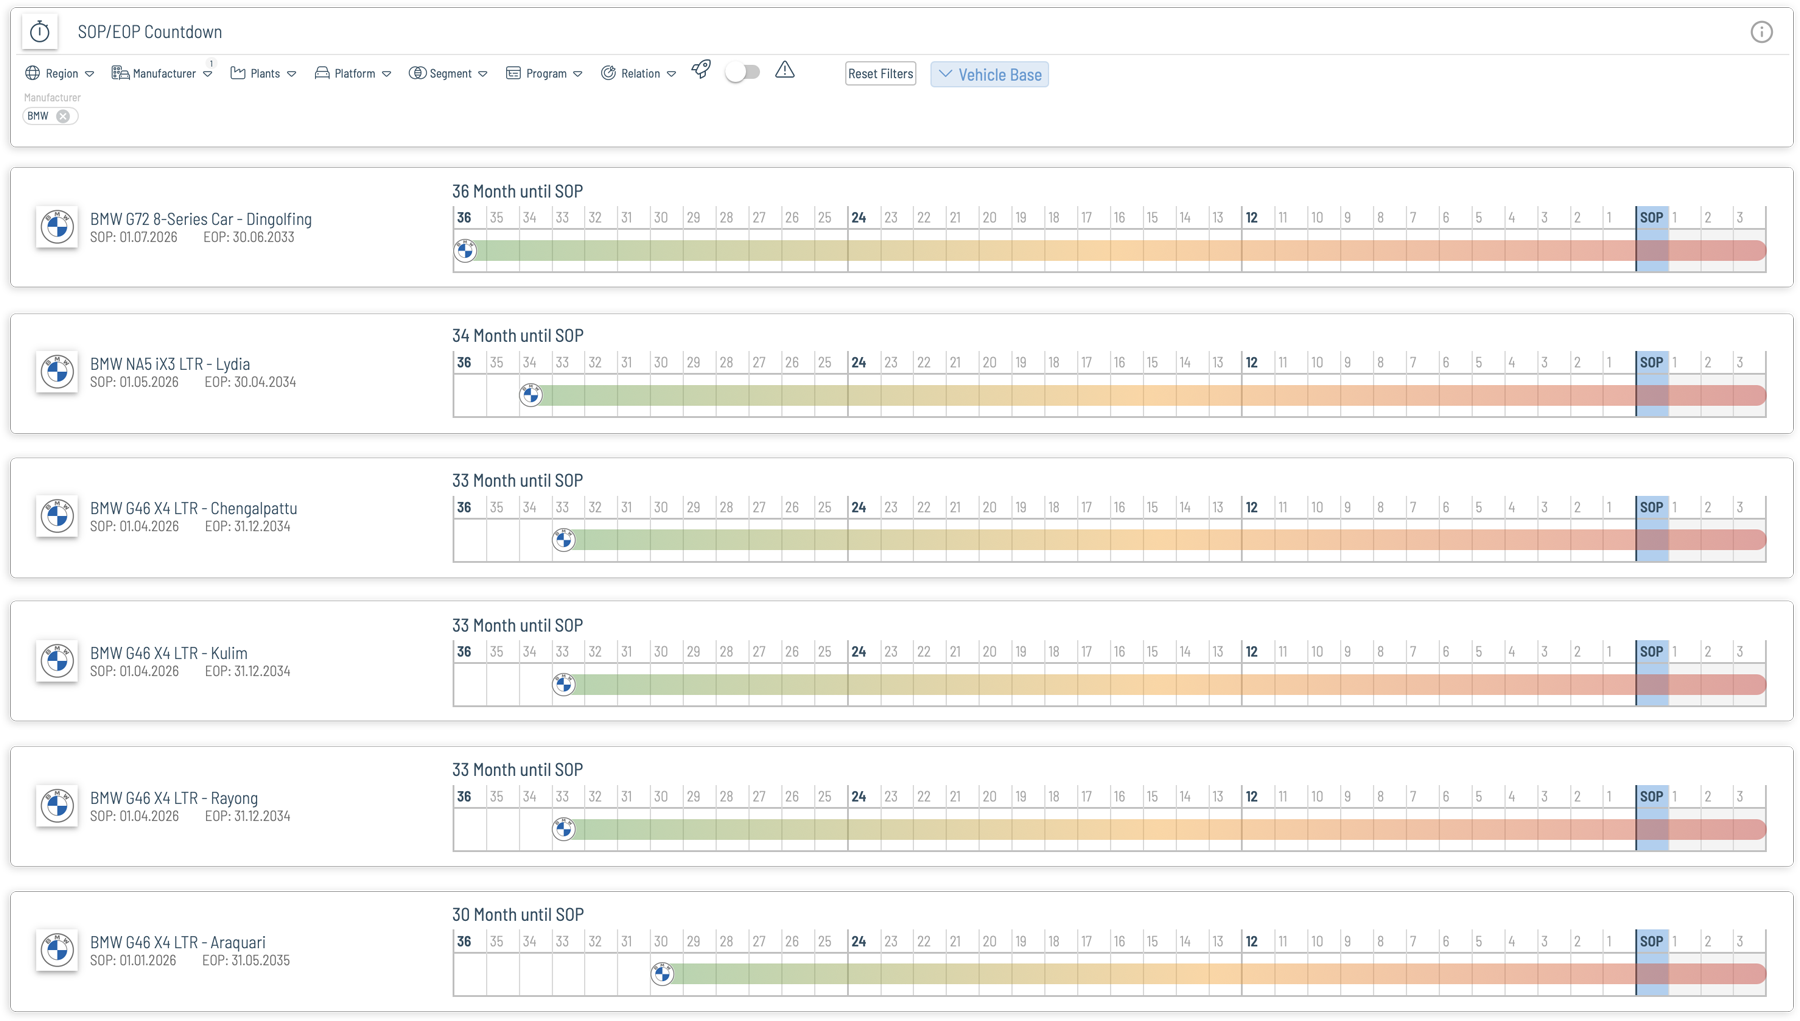Screen dimensions: 1800x1021
Task: Open the Segment filter dropdown
Action: click(448, 73)
